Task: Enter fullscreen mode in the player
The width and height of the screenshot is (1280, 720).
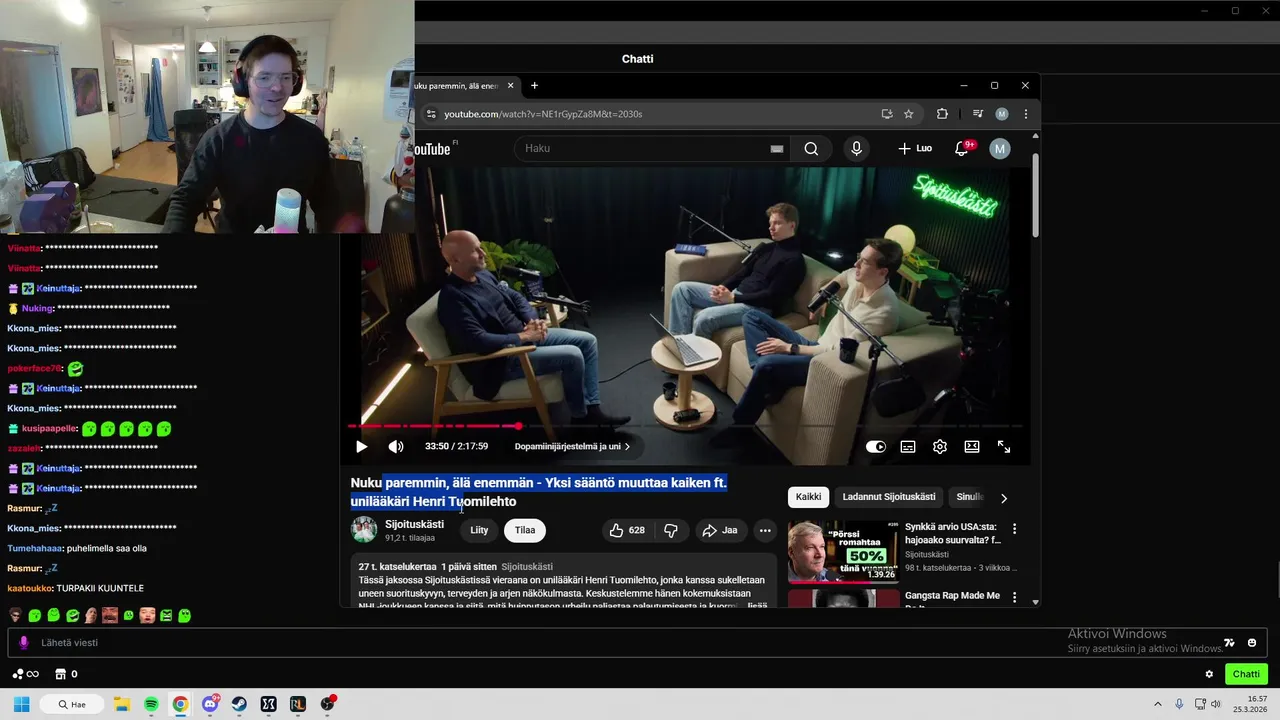Action: coord(1004,447)
